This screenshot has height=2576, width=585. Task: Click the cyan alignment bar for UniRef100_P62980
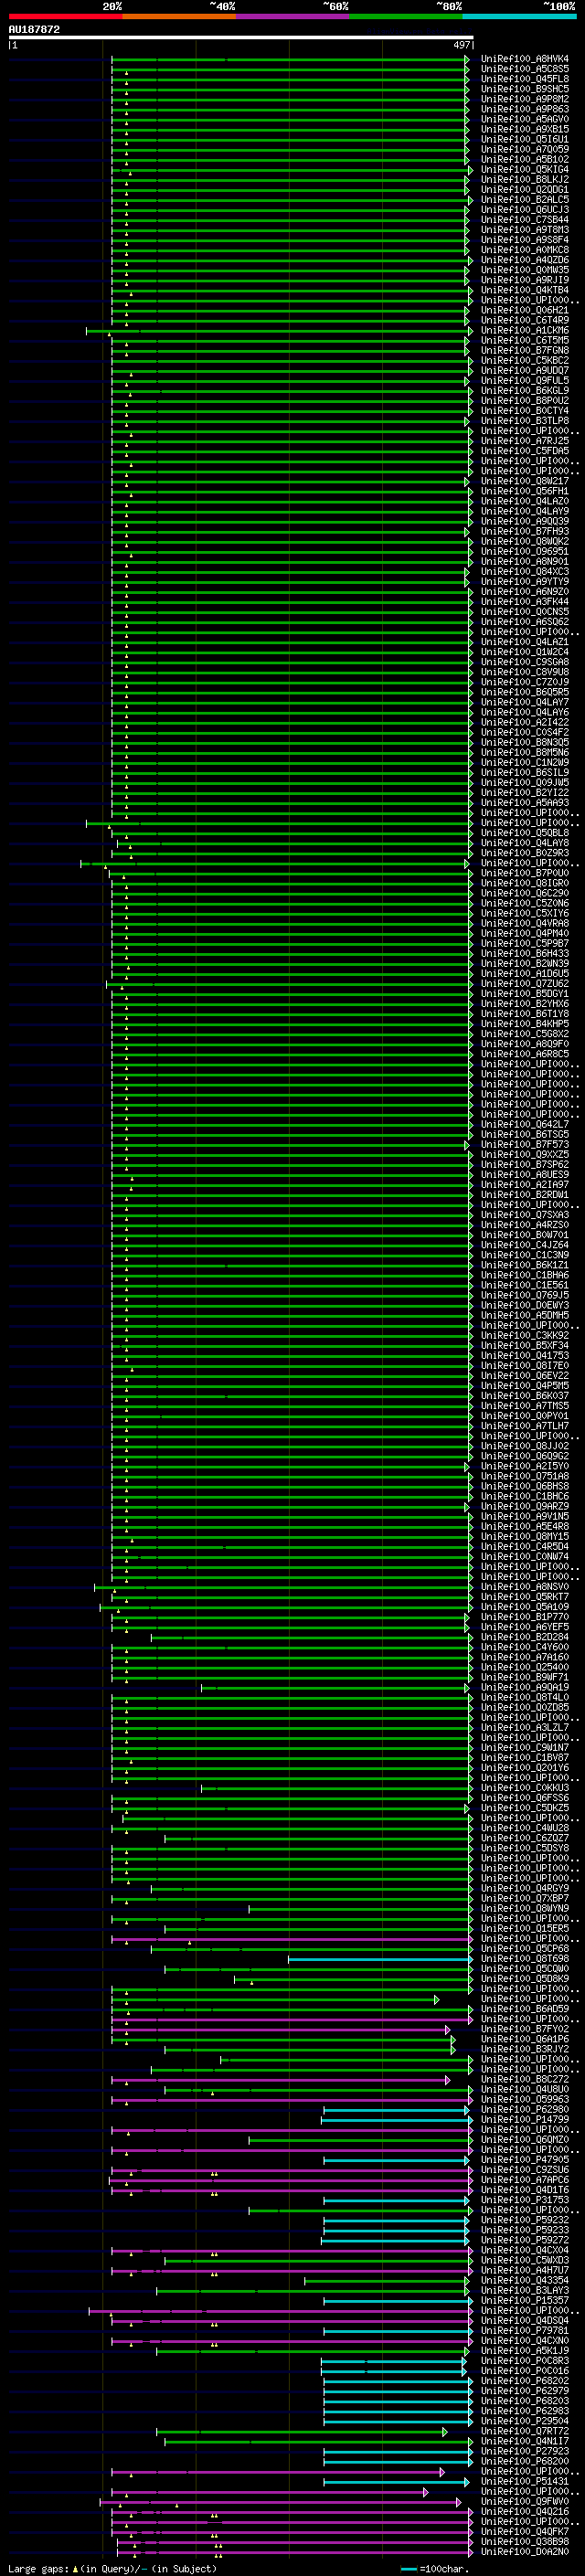click(395, 2110)
